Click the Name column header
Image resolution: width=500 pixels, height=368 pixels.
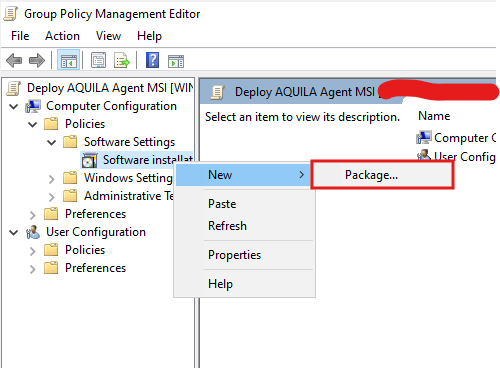click(434, 116)
